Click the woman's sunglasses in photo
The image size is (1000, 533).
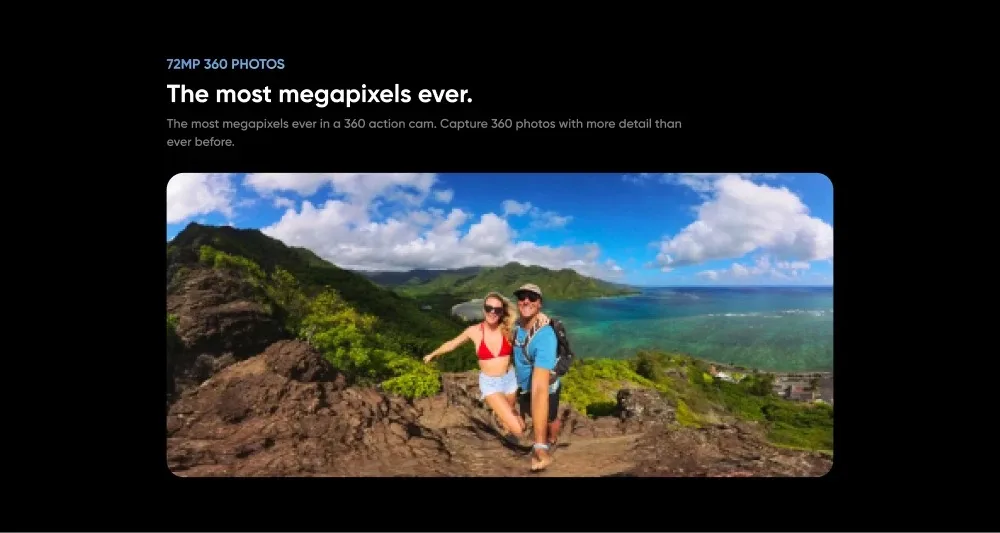pos(493,309)
